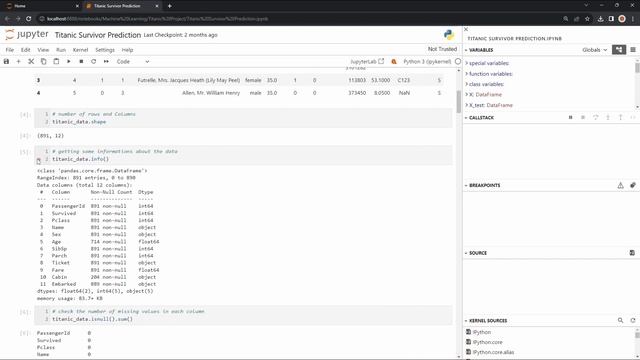Screen dimensions: 640x360
Task: Open the Settings menu
Action: (105, 50)
